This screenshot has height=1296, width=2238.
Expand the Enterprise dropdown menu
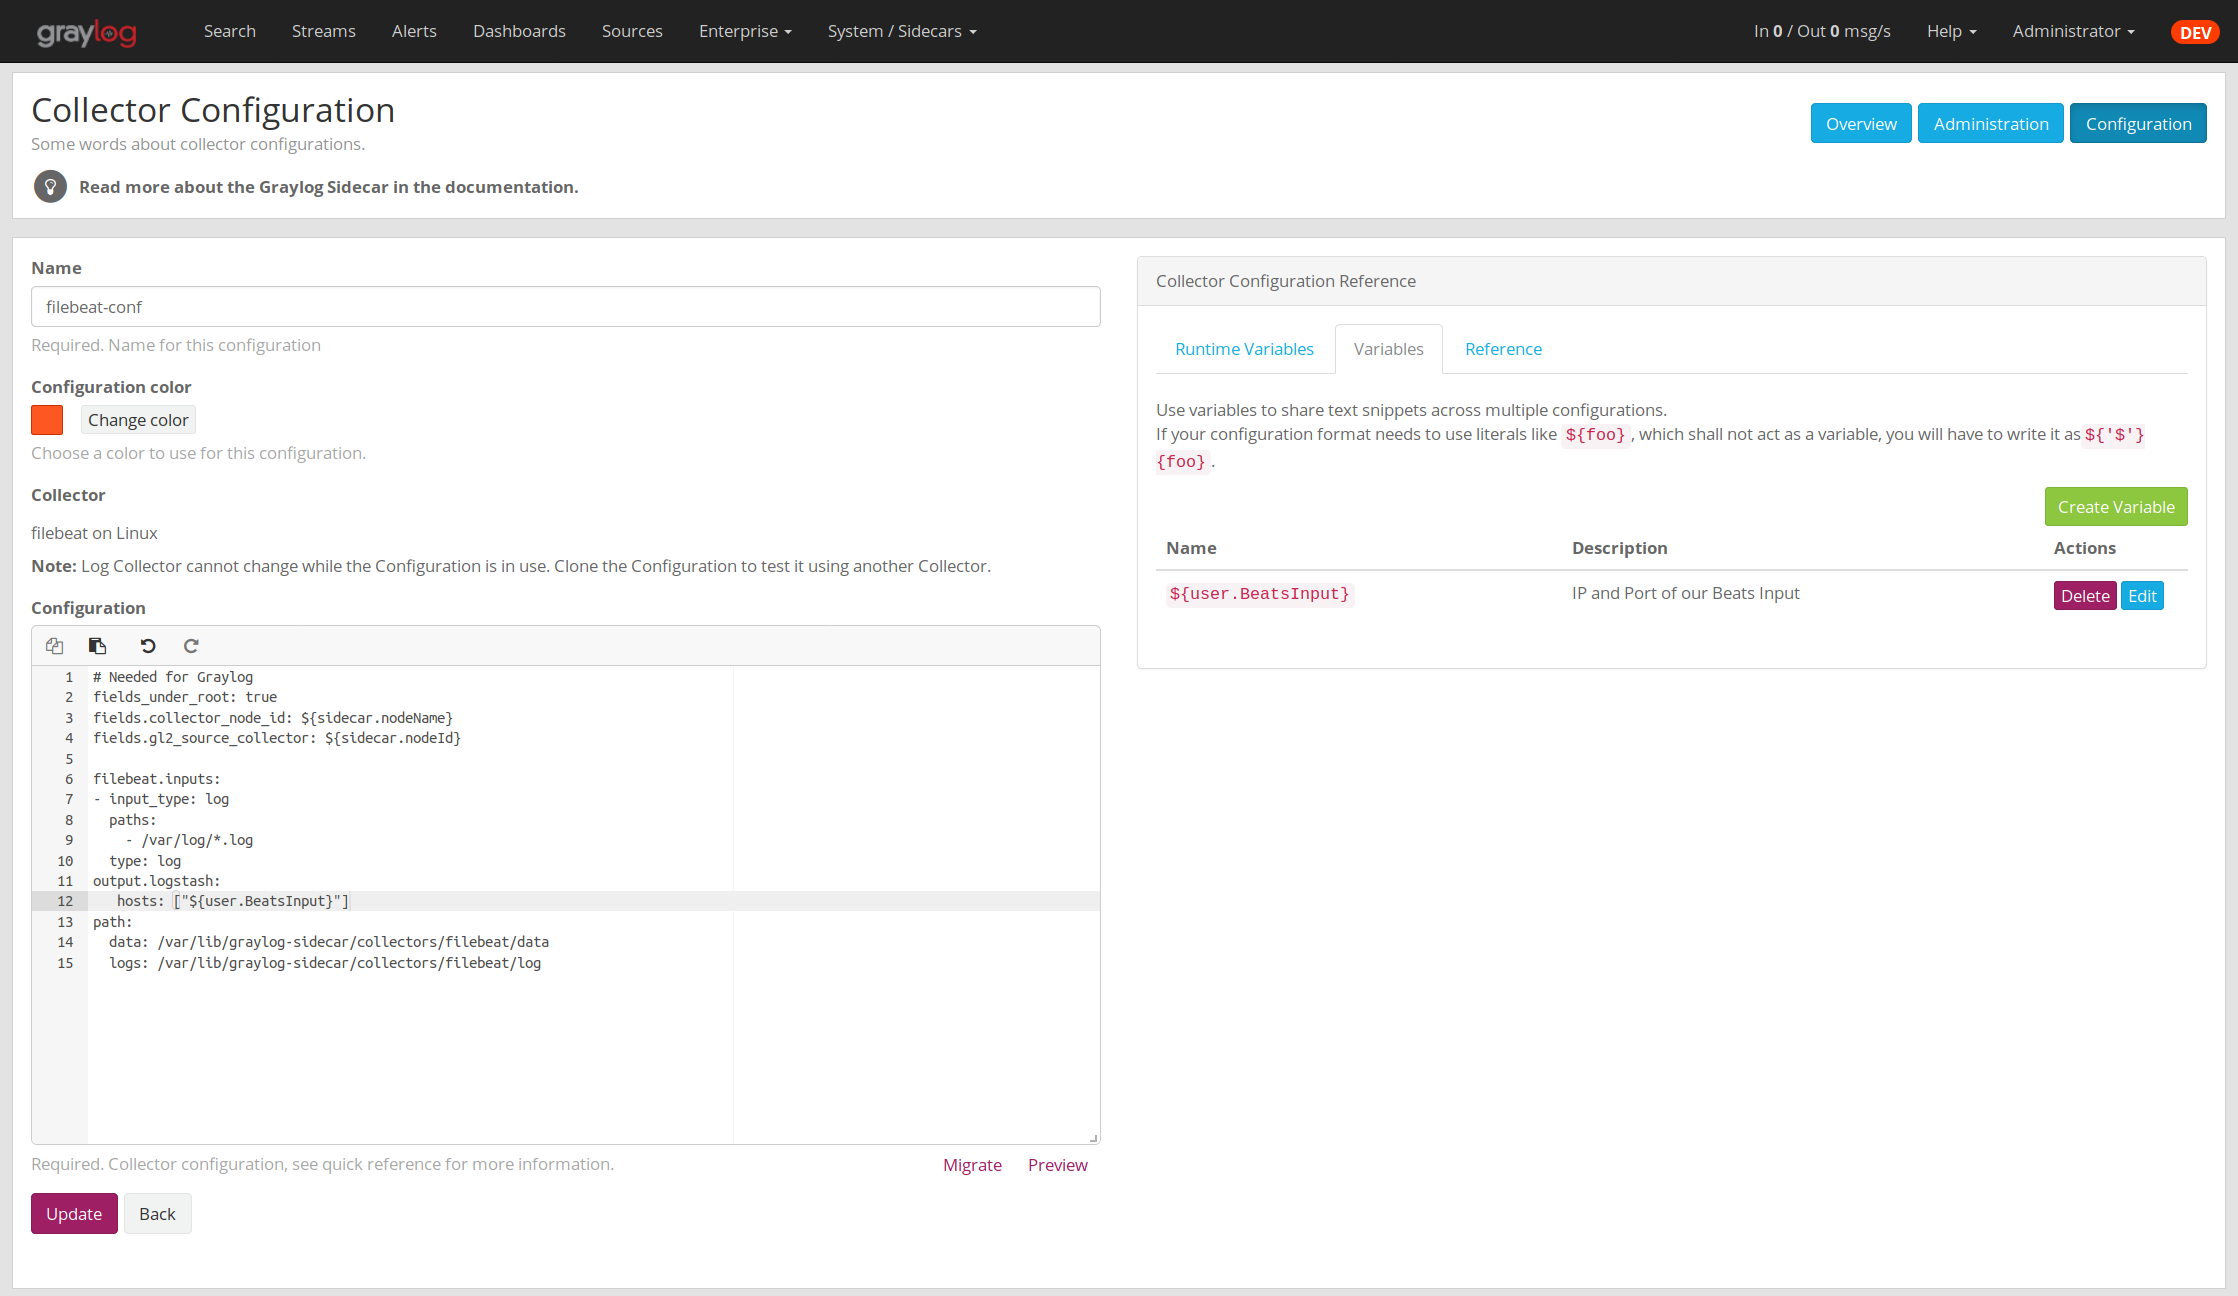(745, 31)
